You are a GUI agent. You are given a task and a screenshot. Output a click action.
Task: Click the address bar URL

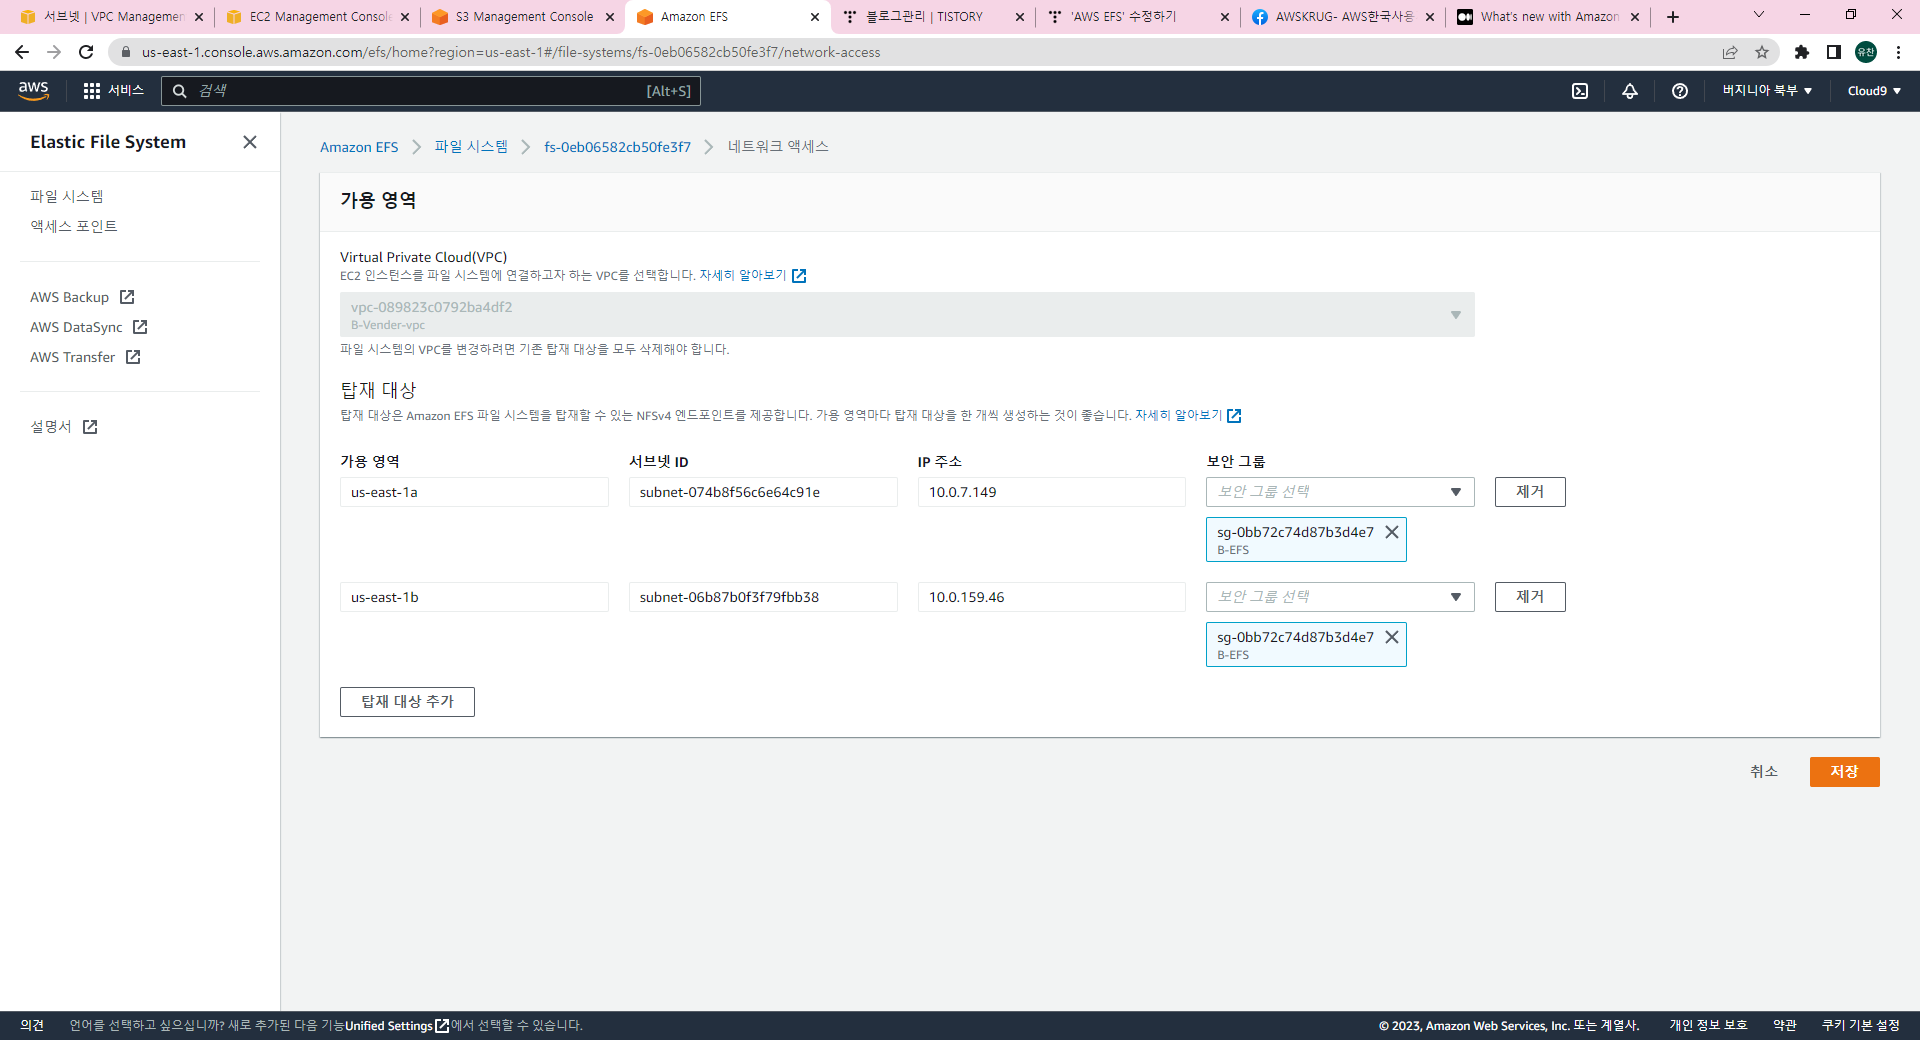pos(511,52)
